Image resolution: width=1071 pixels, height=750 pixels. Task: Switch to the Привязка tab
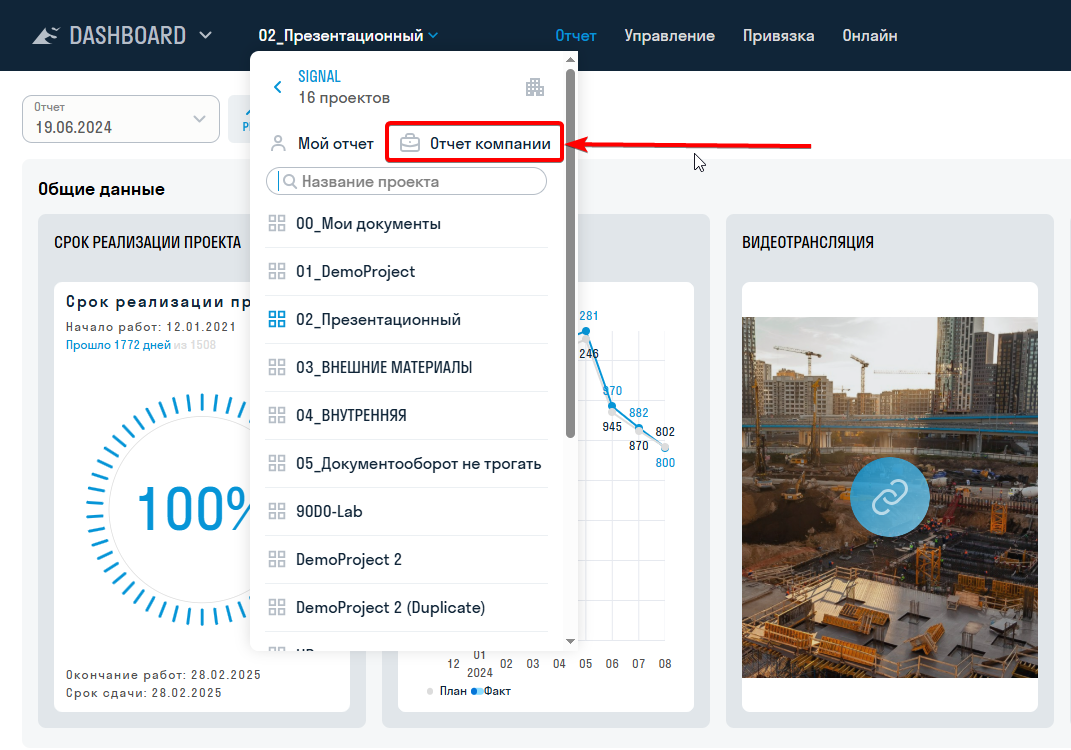tap(778, 36)
